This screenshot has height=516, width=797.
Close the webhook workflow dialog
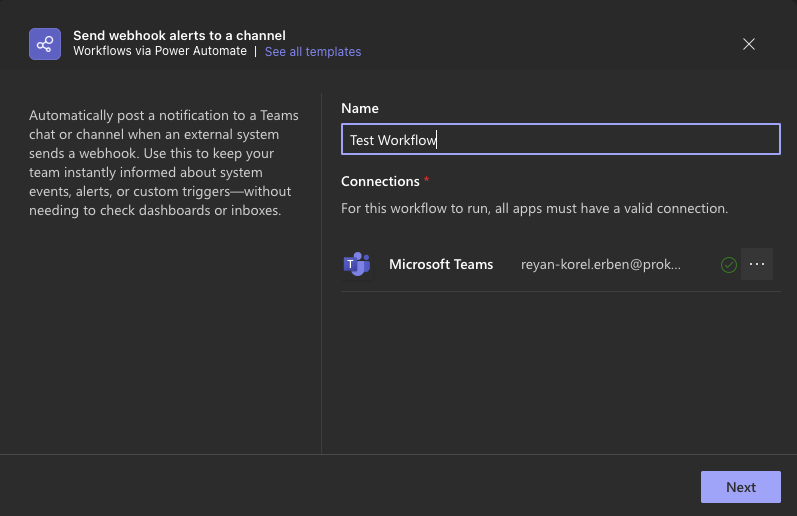pyautogui.click(x=749, y=44)
